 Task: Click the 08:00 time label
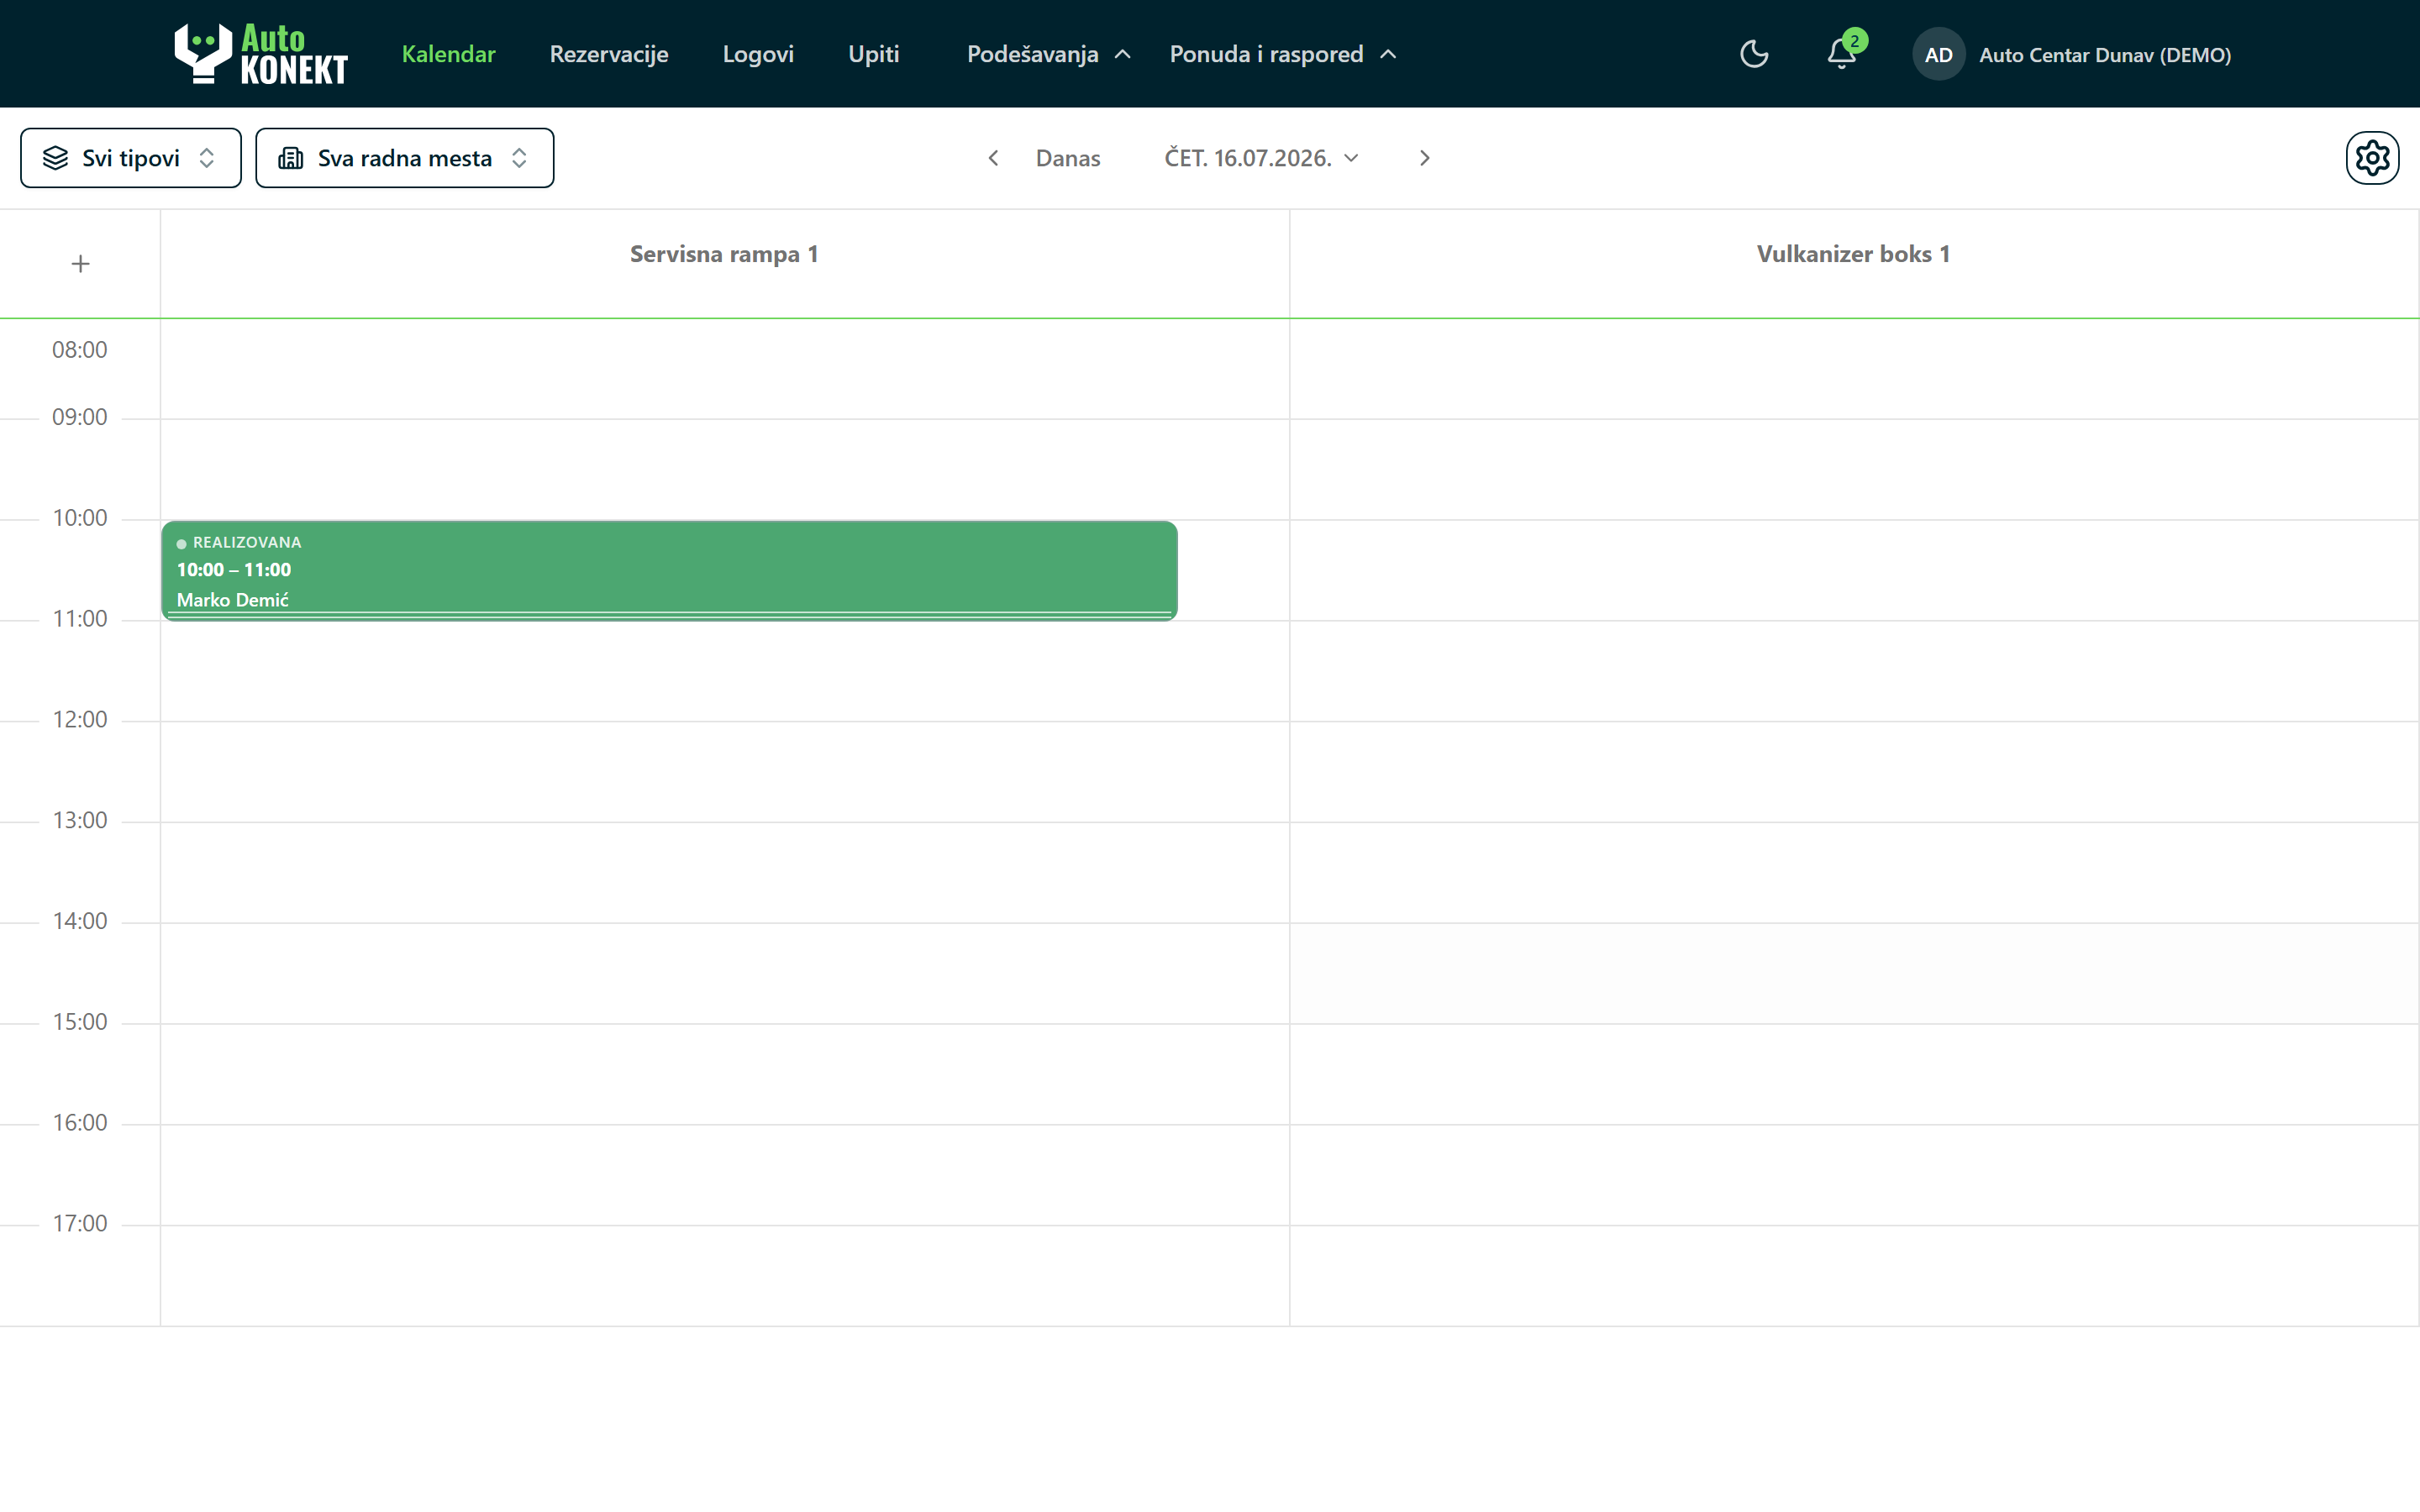(x=80, y=350)
